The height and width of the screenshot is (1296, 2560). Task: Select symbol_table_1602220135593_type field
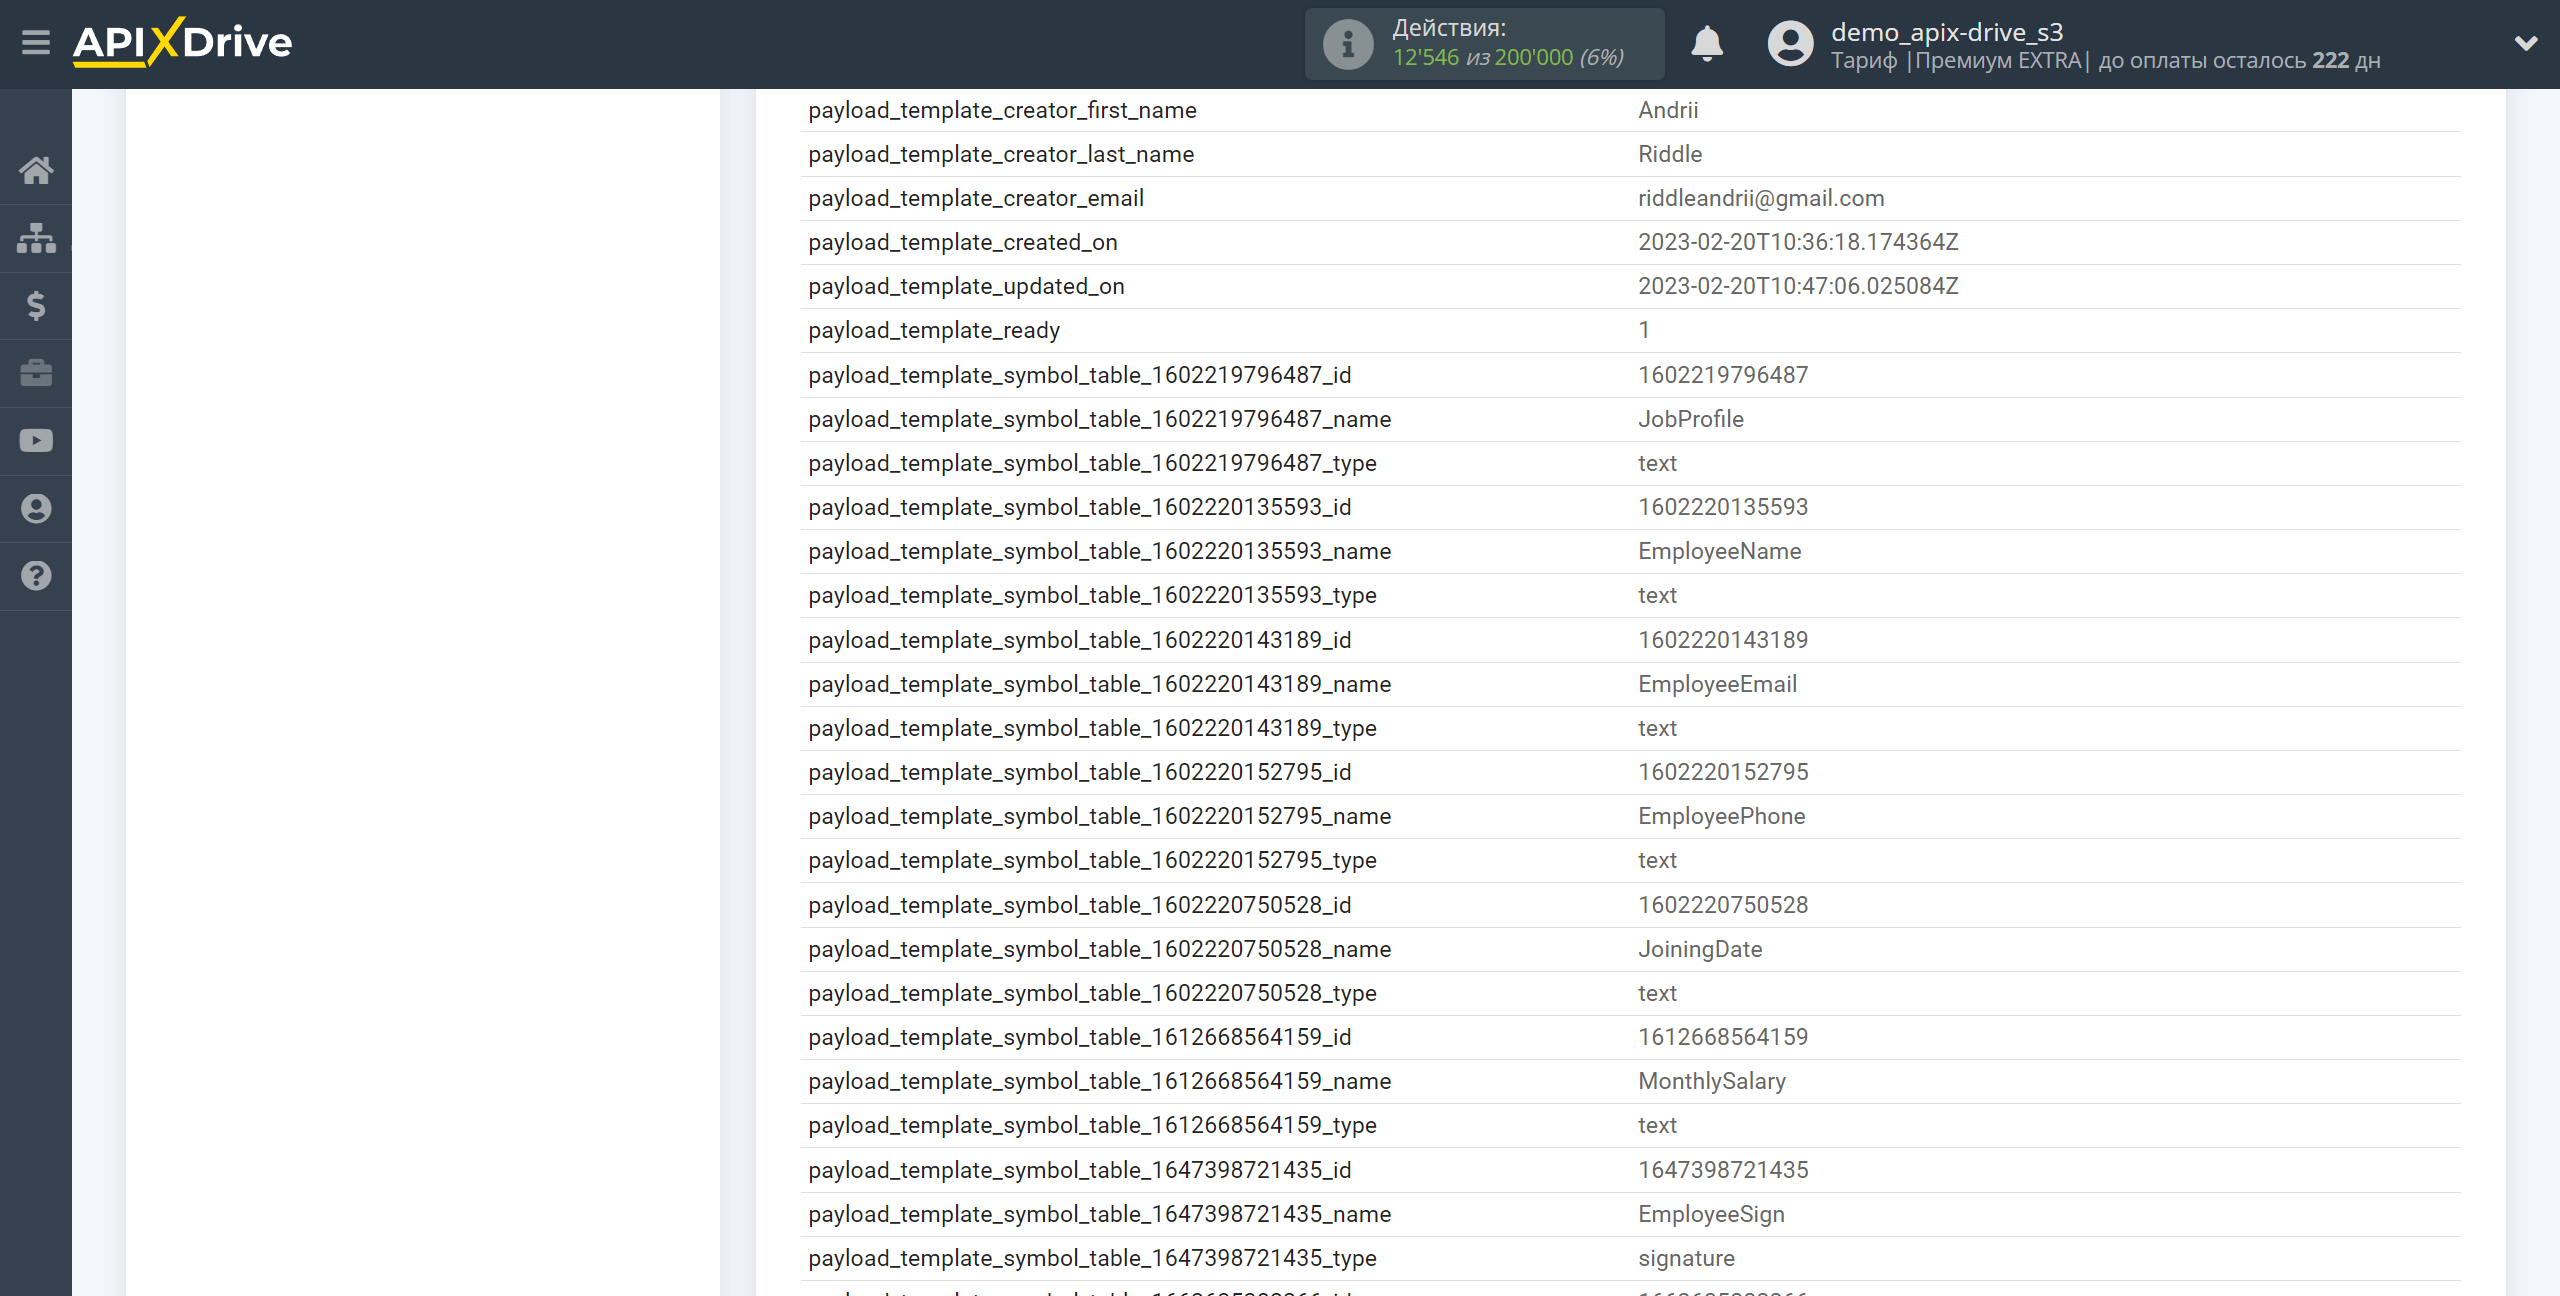pos(1092,595)
